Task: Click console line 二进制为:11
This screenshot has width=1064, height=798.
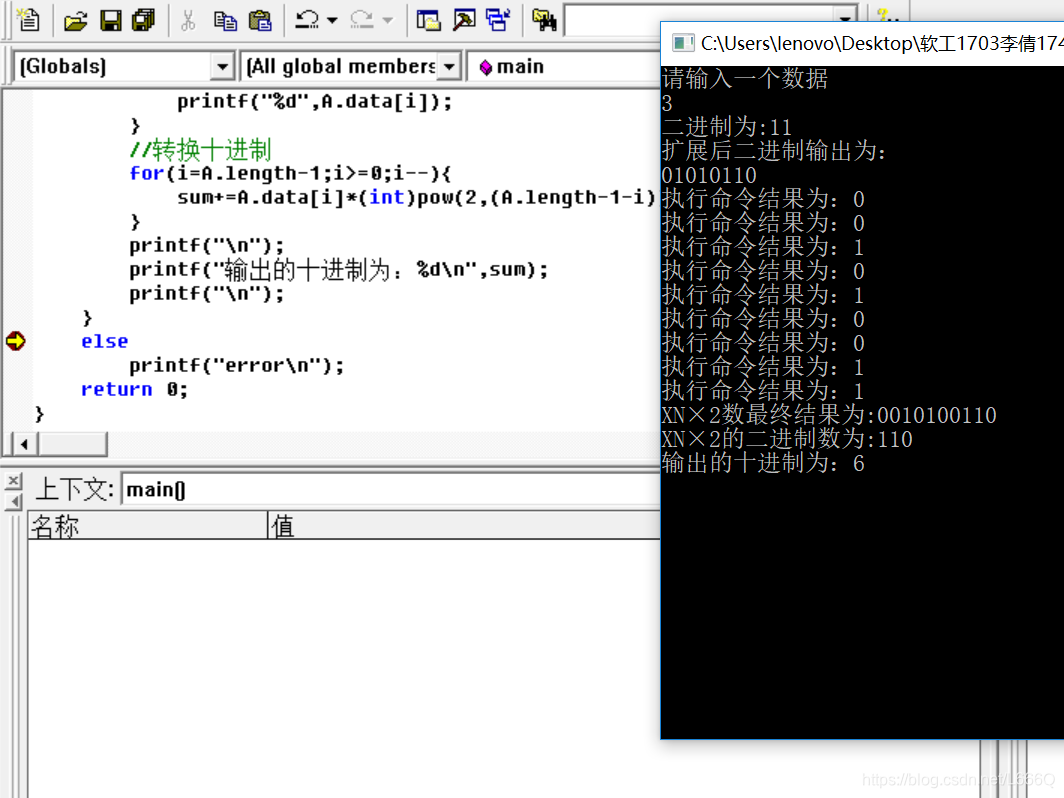Action: coord(727,128)
